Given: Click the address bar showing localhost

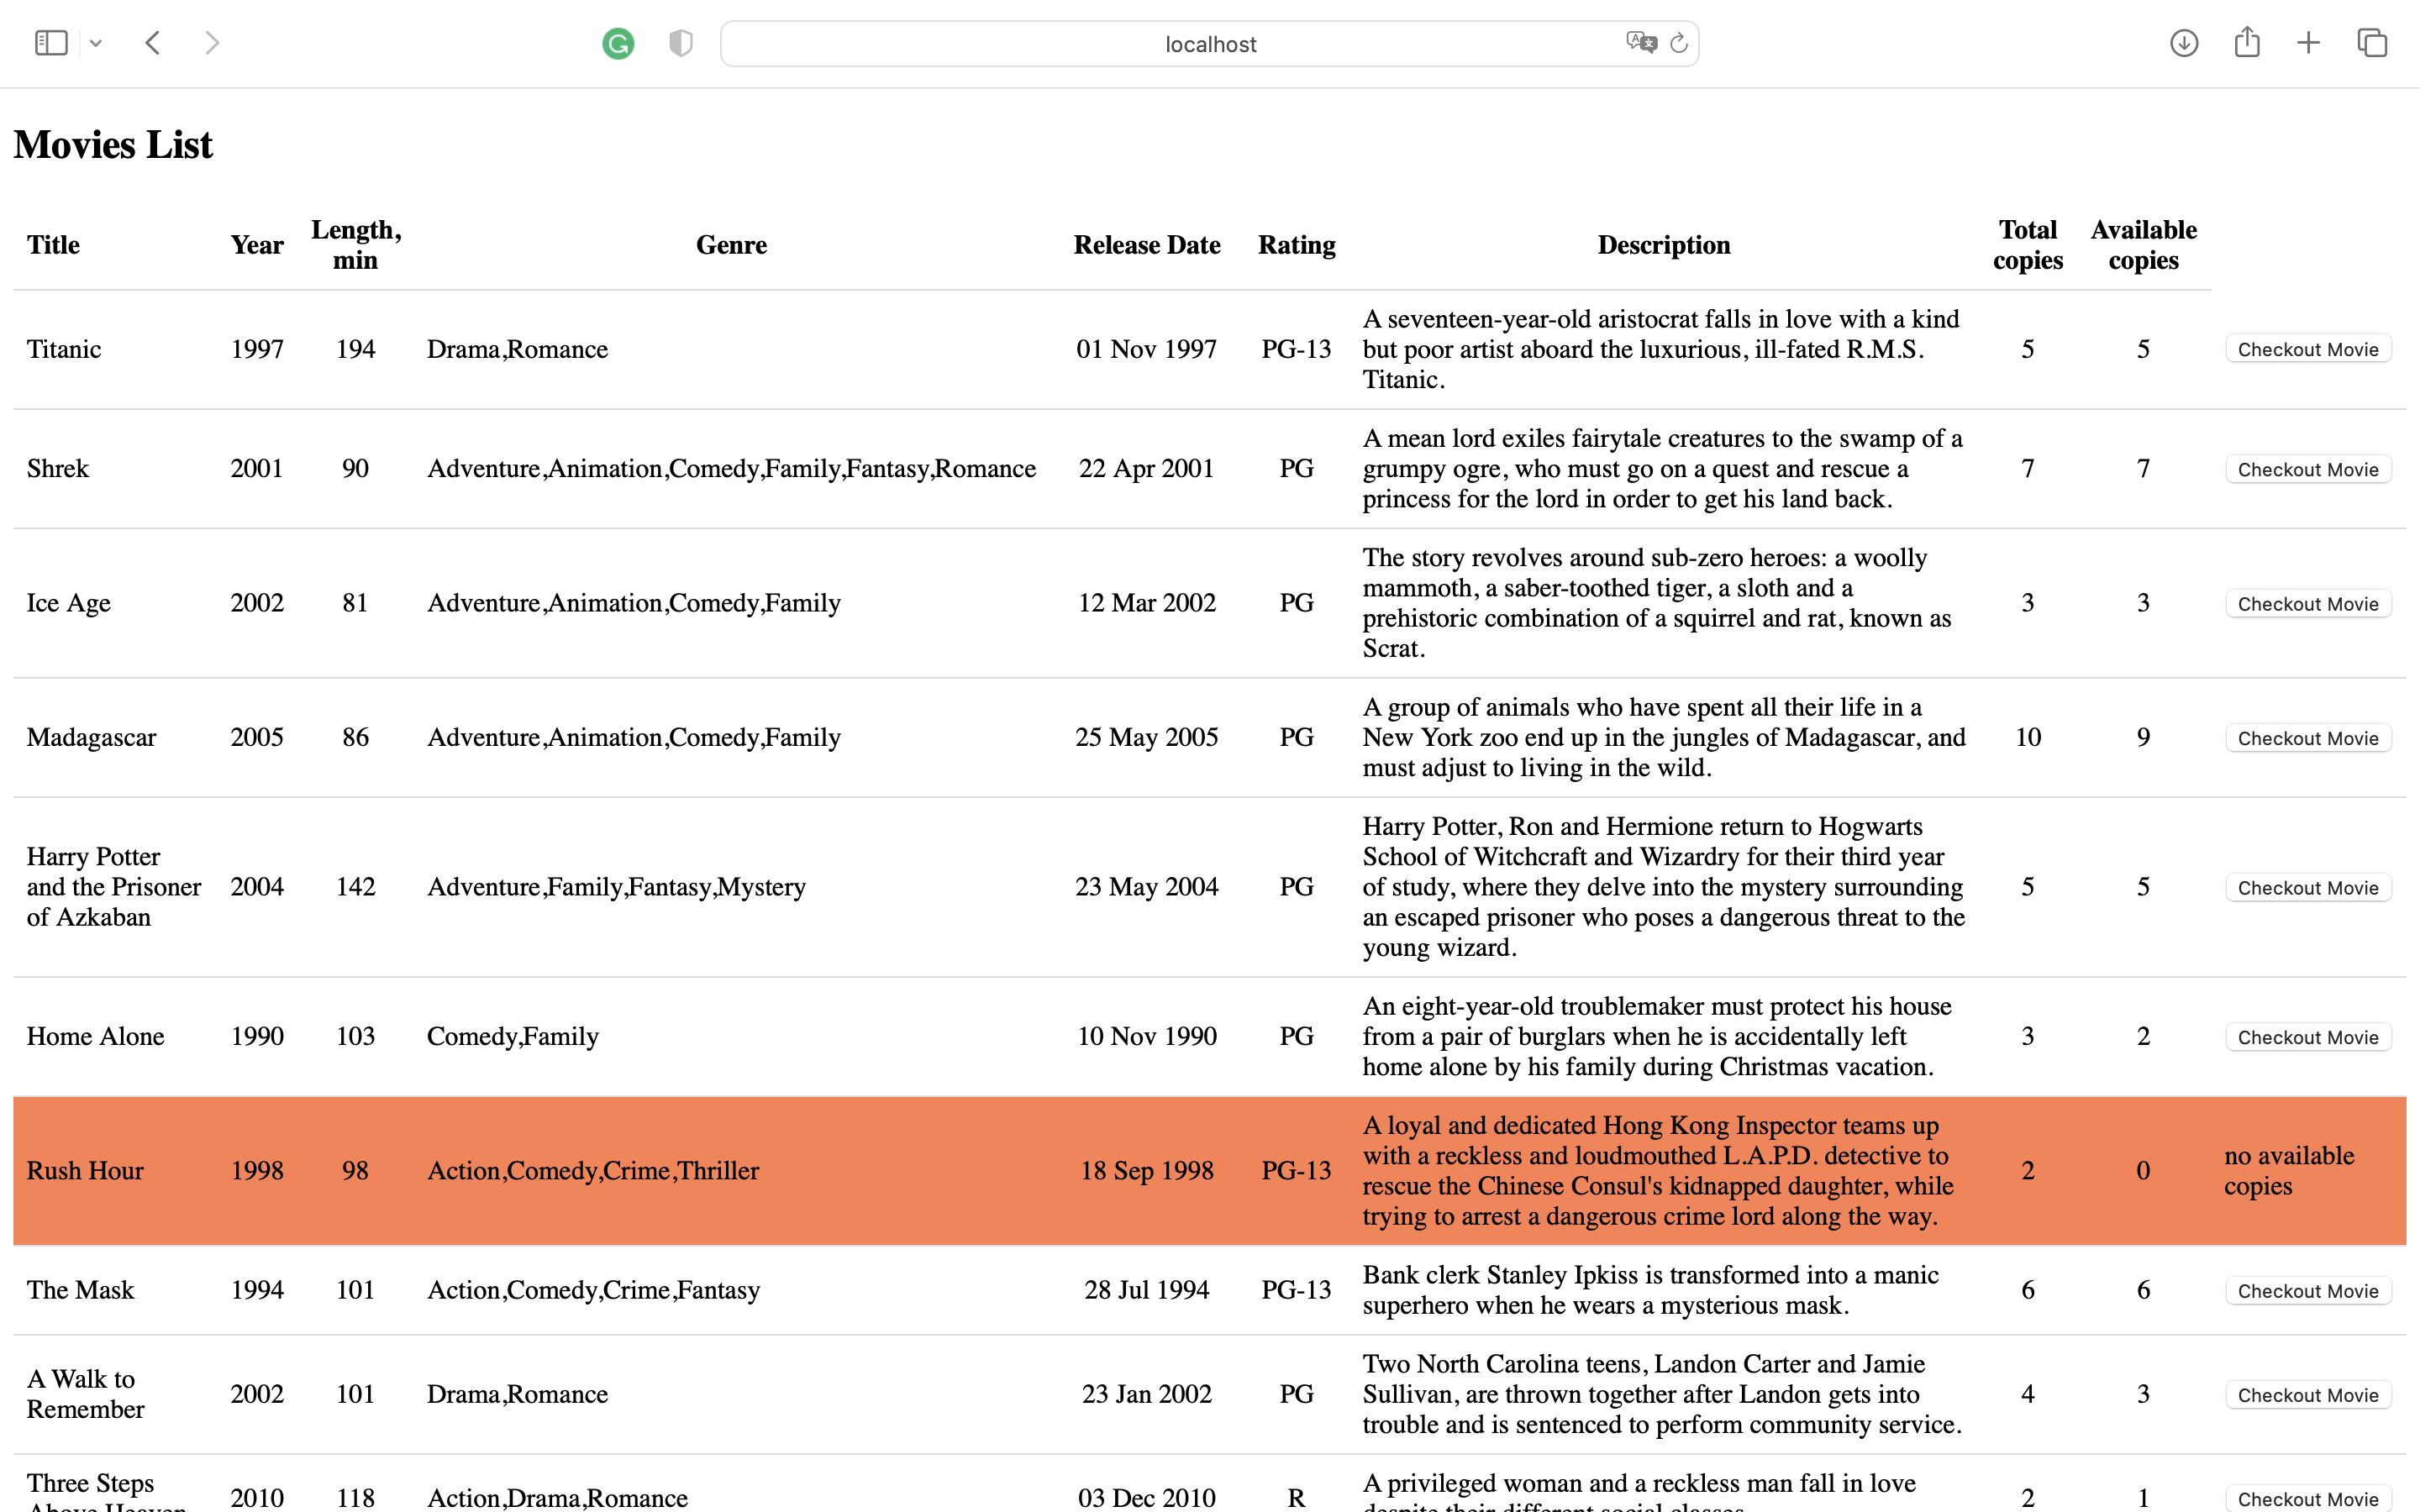Looking at the screenshot, I should coord(1209,43).
